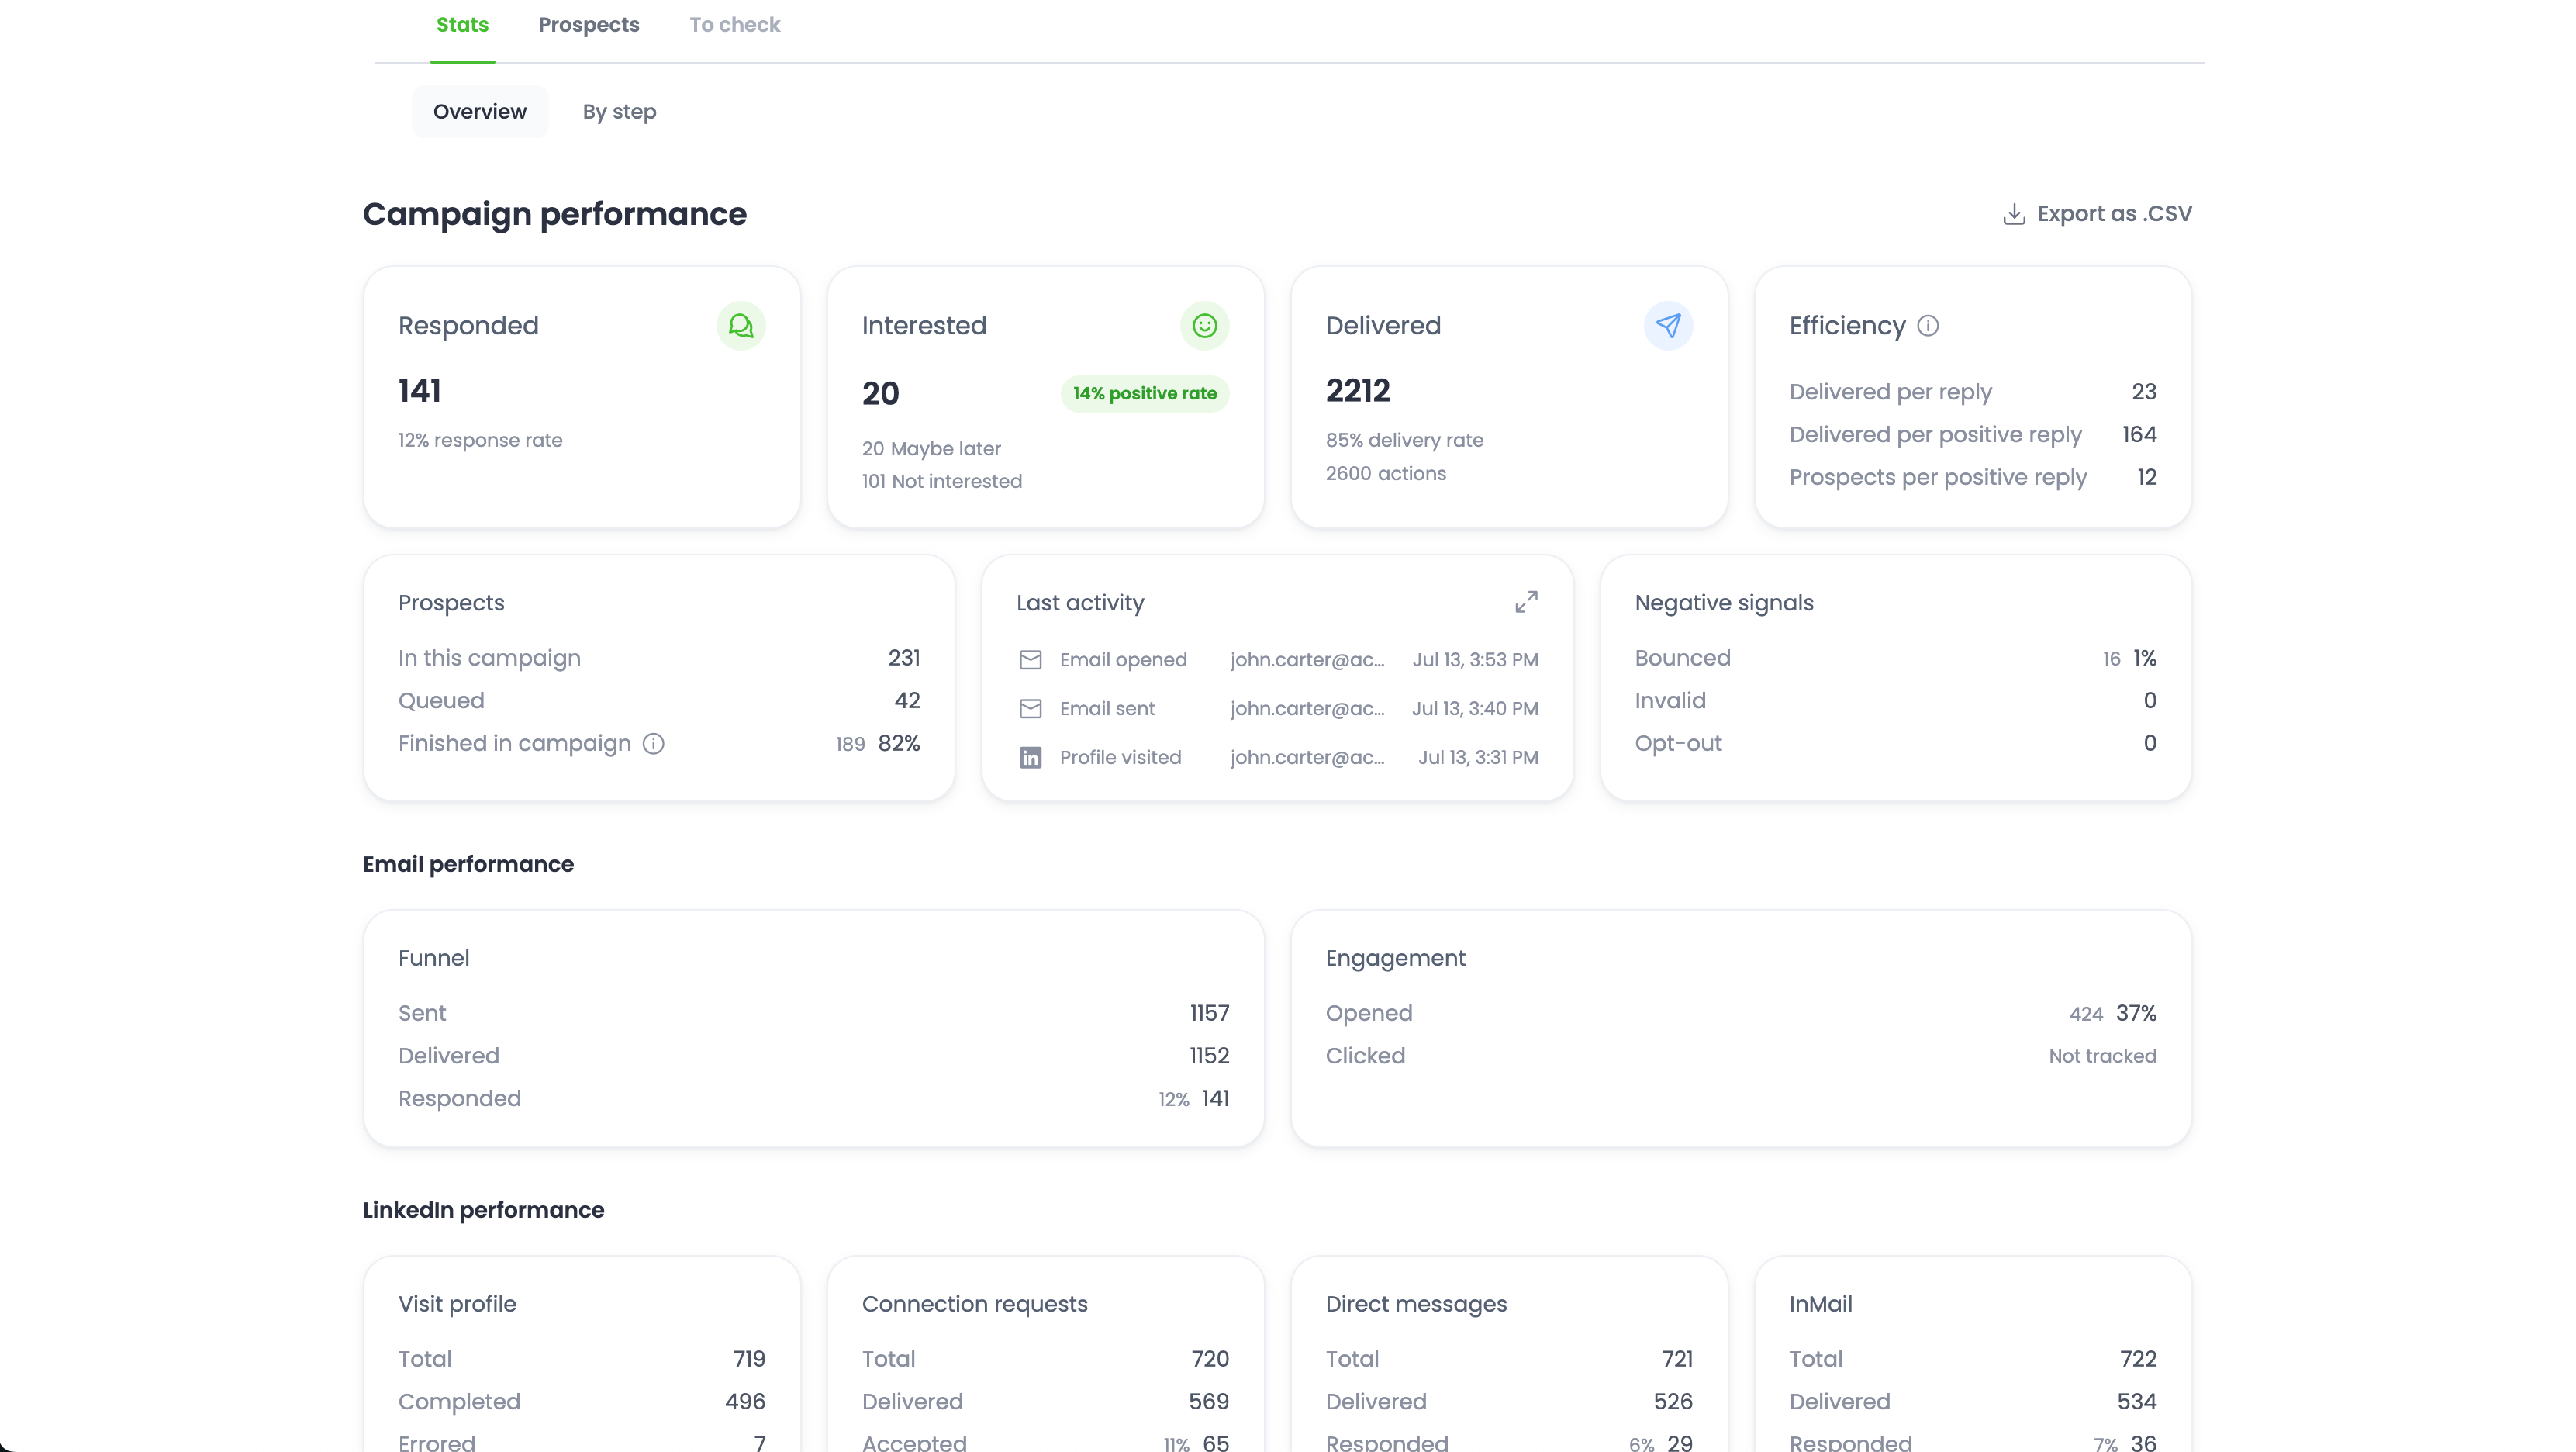Click the LinkedIn performance heading
Image resolution: width=2576 pixels, height=1452 pixels.
coord(483,1211)
